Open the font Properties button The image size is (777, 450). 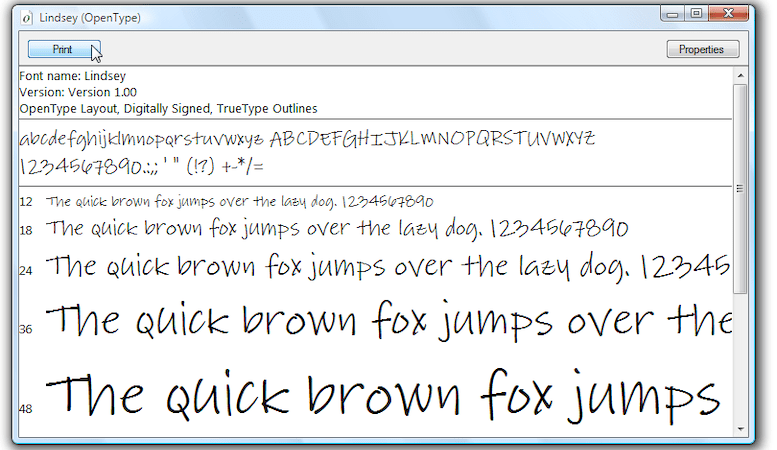(703, 49)
